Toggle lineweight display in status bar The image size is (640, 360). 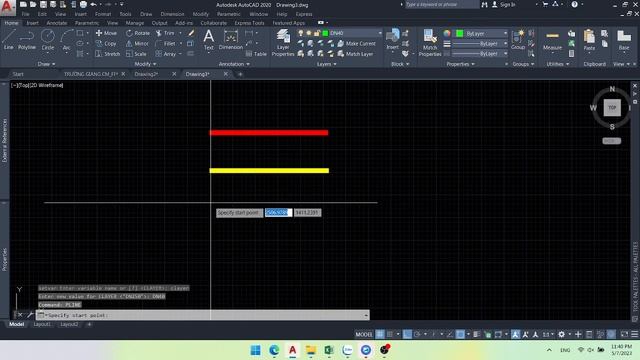click(476, 334)
